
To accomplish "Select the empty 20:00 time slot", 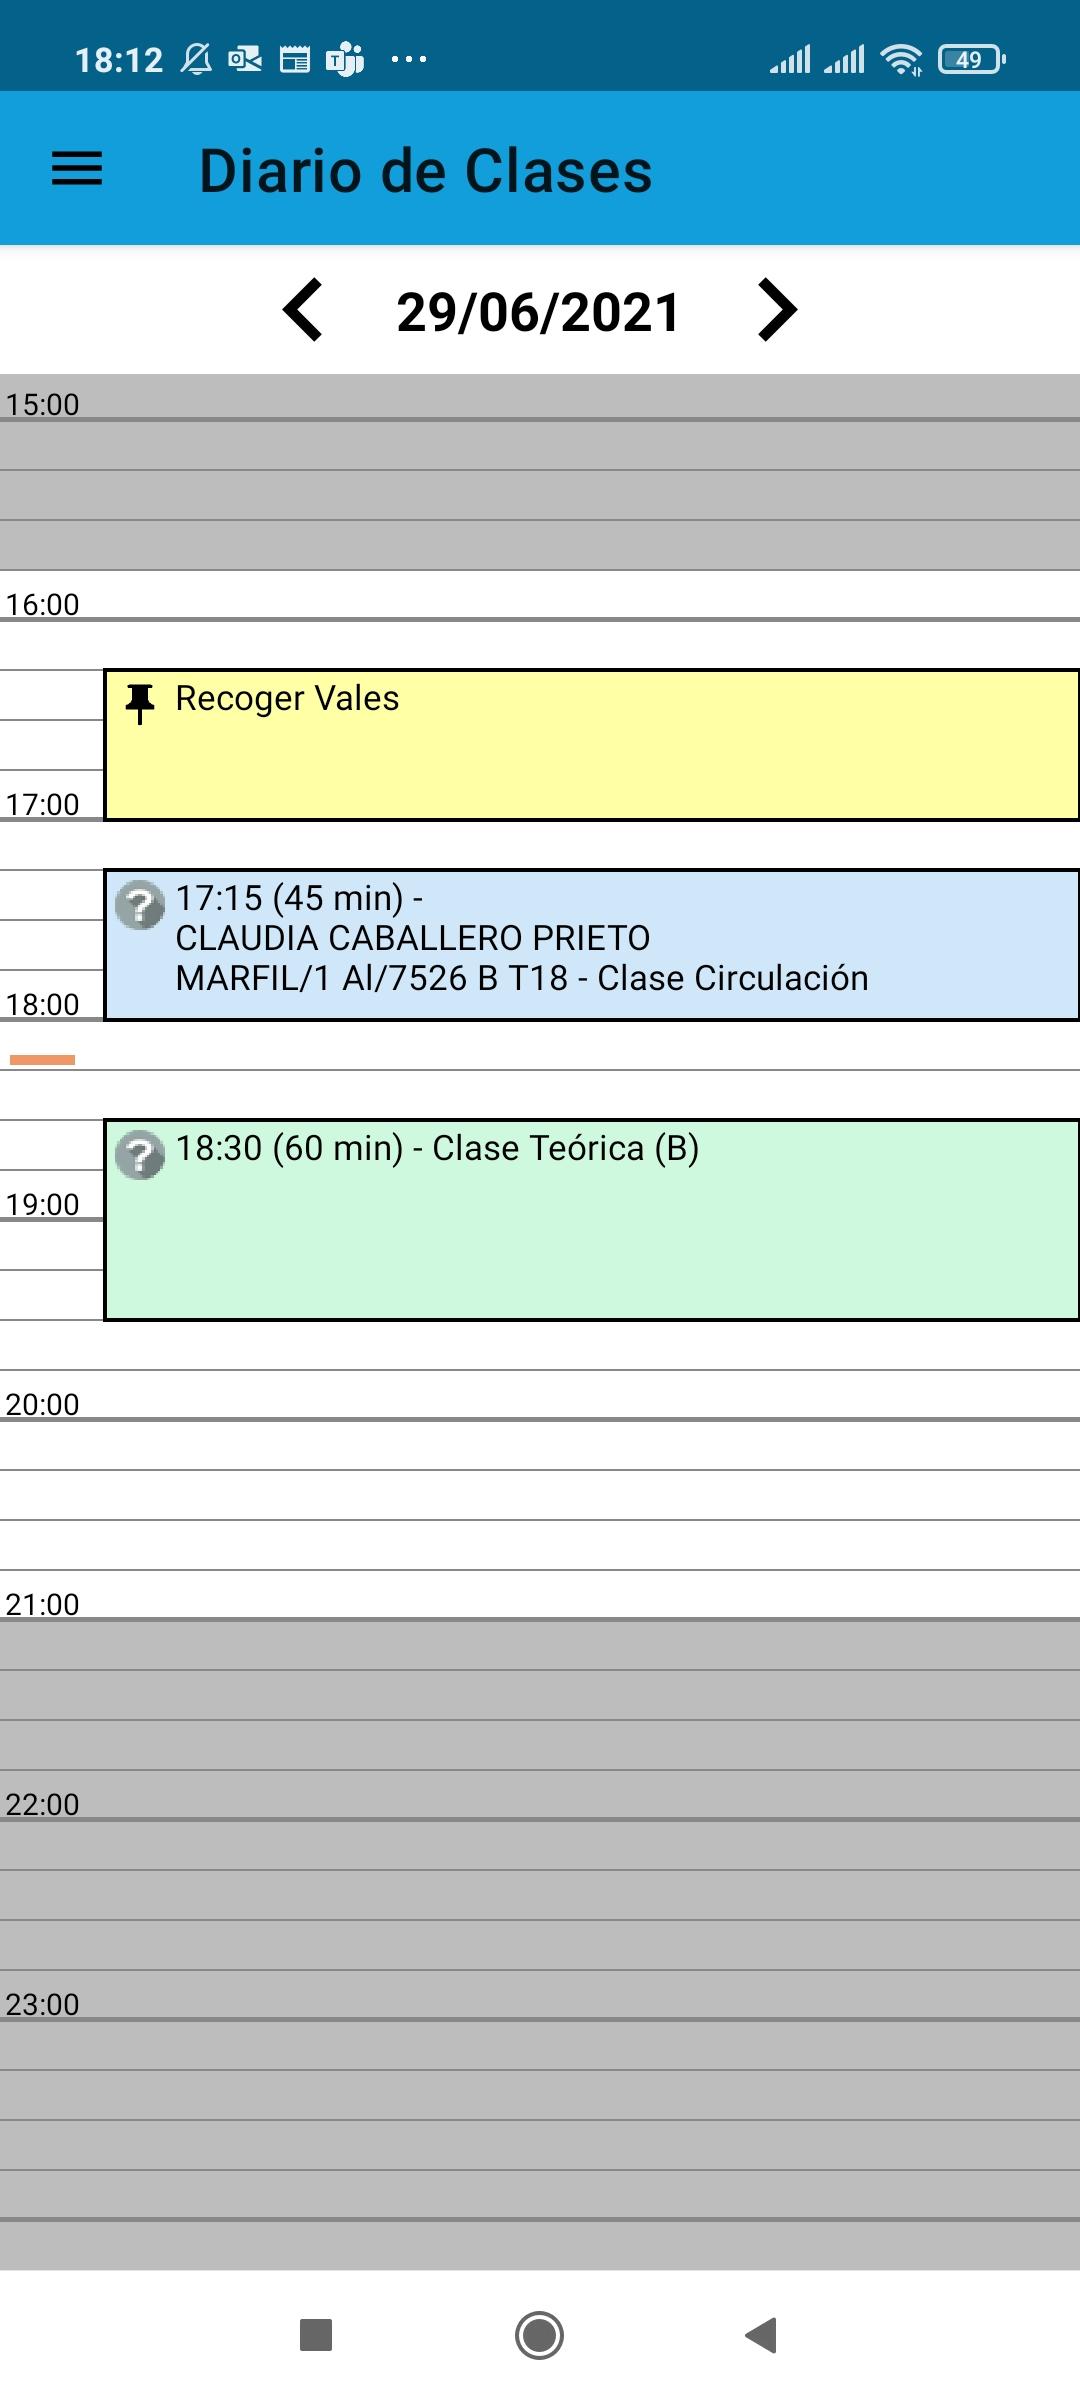I will [x=540, y=1445].
